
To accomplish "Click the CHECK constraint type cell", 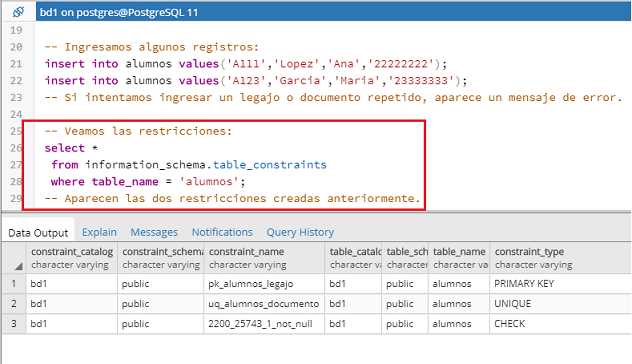I will (x=560, y=324).
